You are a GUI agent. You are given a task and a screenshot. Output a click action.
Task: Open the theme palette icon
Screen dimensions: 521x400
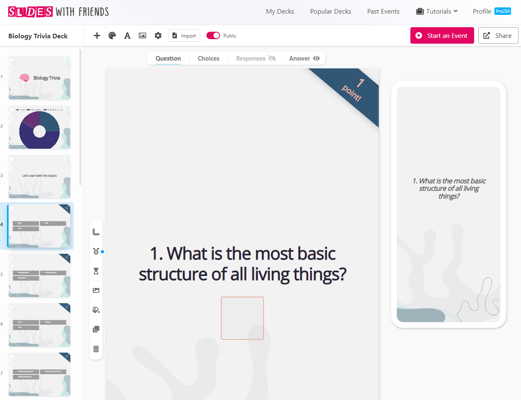112,36
